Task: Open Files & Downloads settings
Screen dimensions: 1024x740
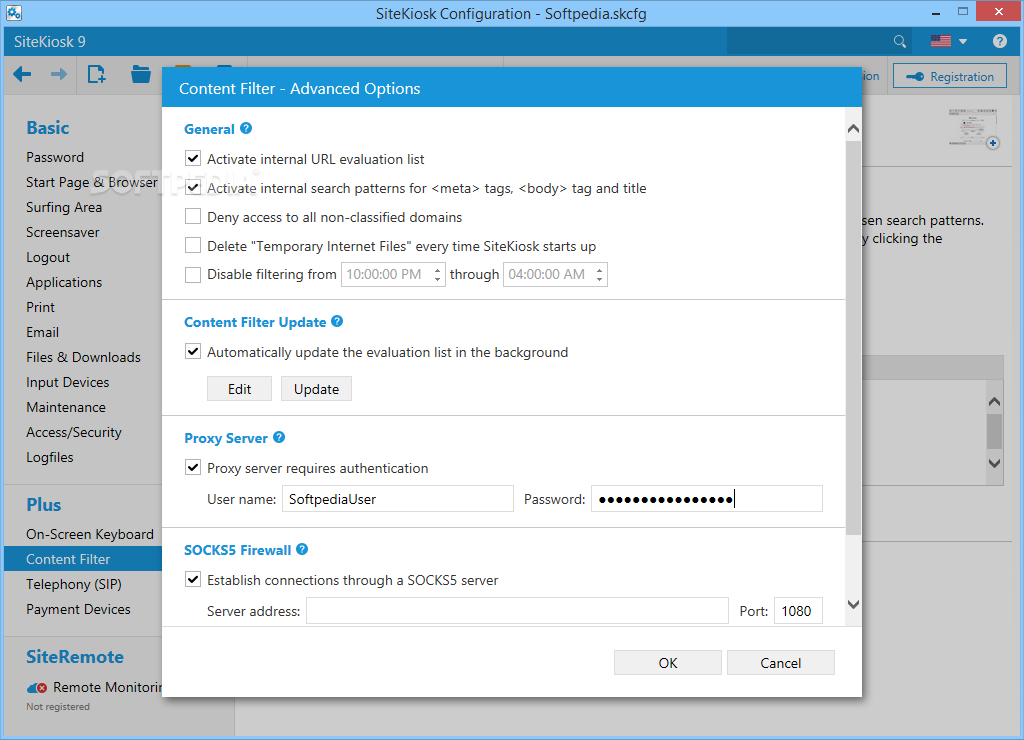Action: coord(83,357)
